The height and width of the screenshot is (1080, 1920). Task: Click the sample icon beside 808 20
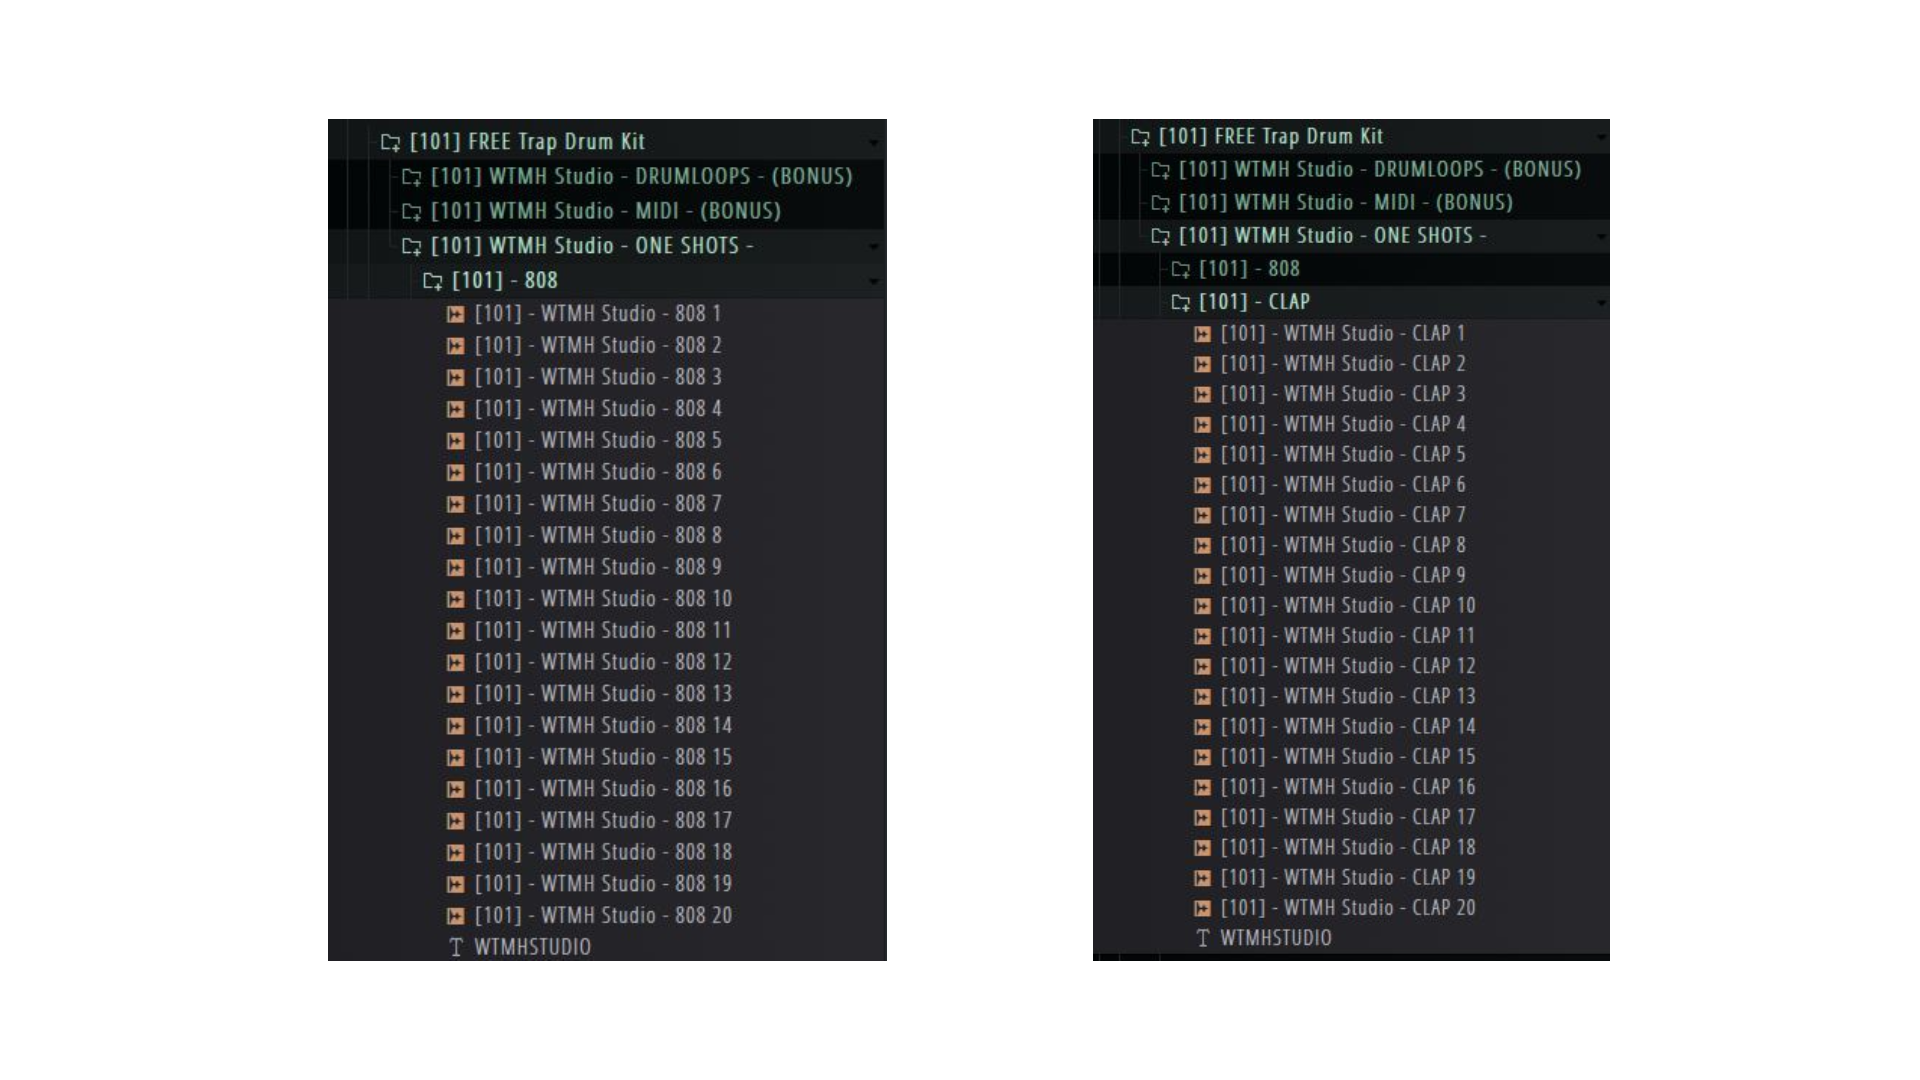pos(455,916)
